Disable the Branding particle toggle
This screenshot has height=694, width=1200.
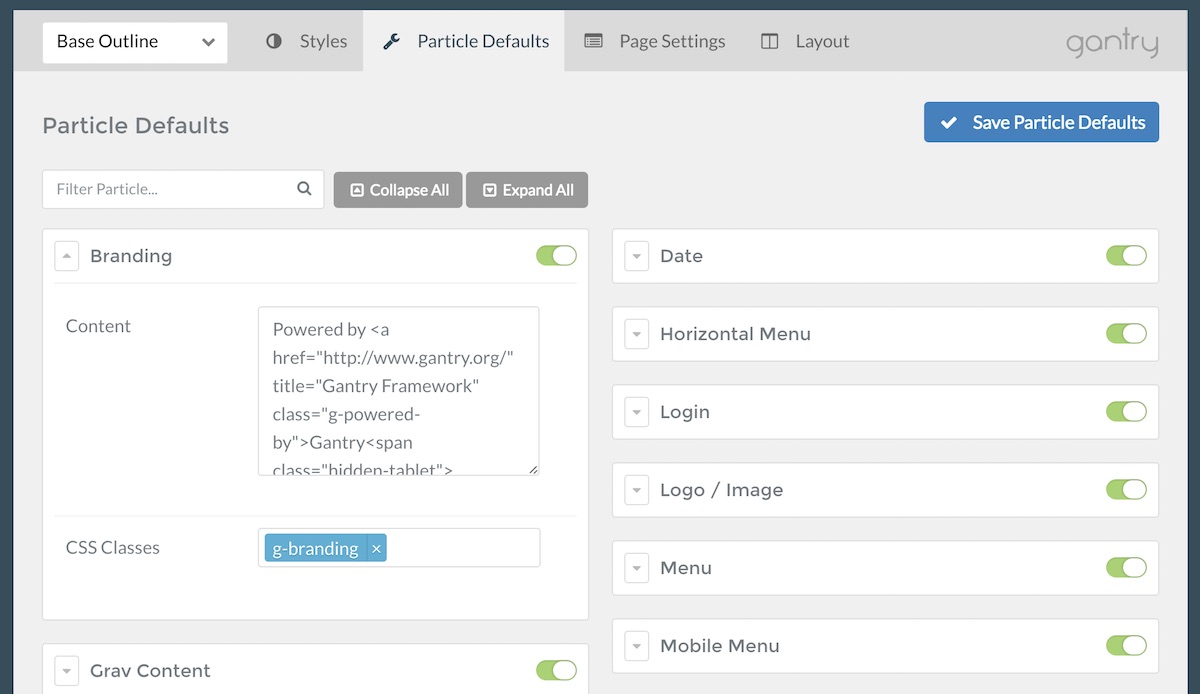[x=556, y=255]
